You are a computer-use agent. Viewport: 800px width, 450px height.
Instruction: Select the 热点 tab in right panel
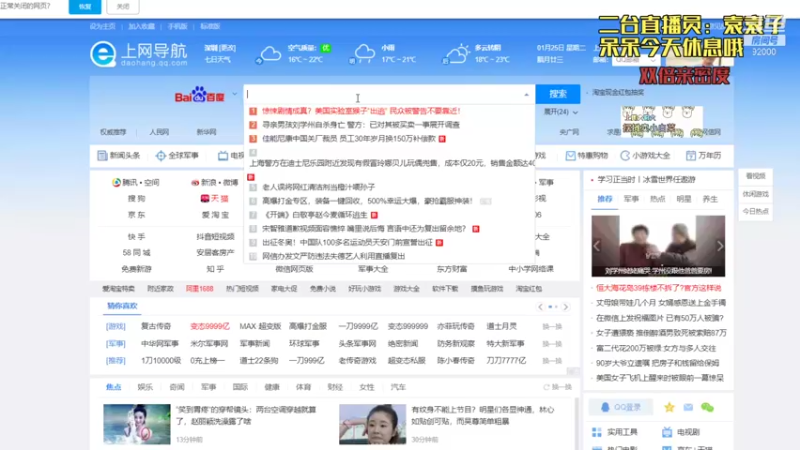[657, 199]
